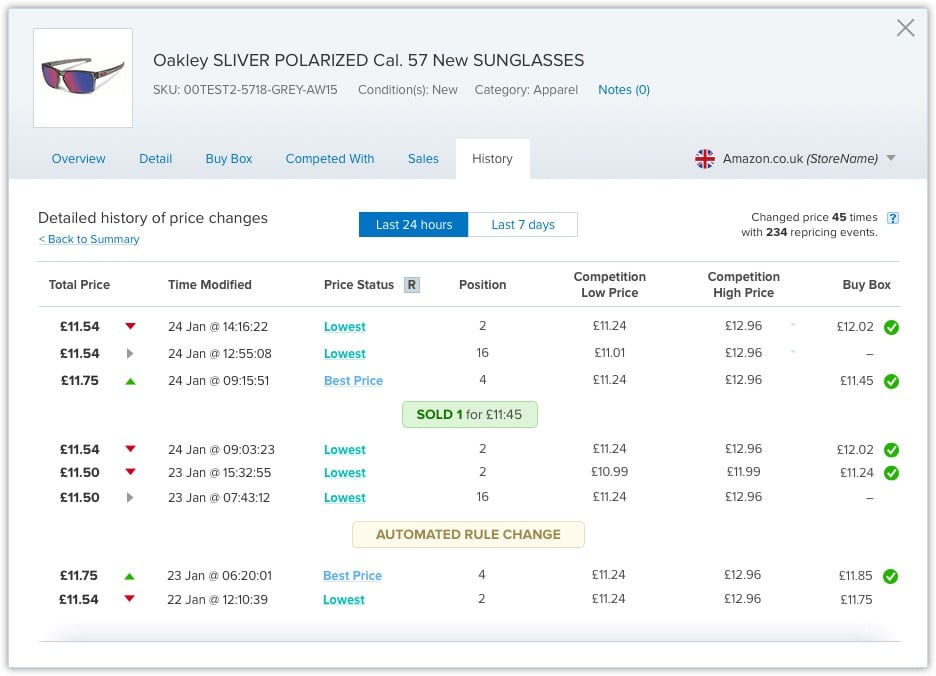Viewport: 936px width, 676px height.
Task: Click the green Buy Box checkmark on top row
Action: [x=892, y=327]
